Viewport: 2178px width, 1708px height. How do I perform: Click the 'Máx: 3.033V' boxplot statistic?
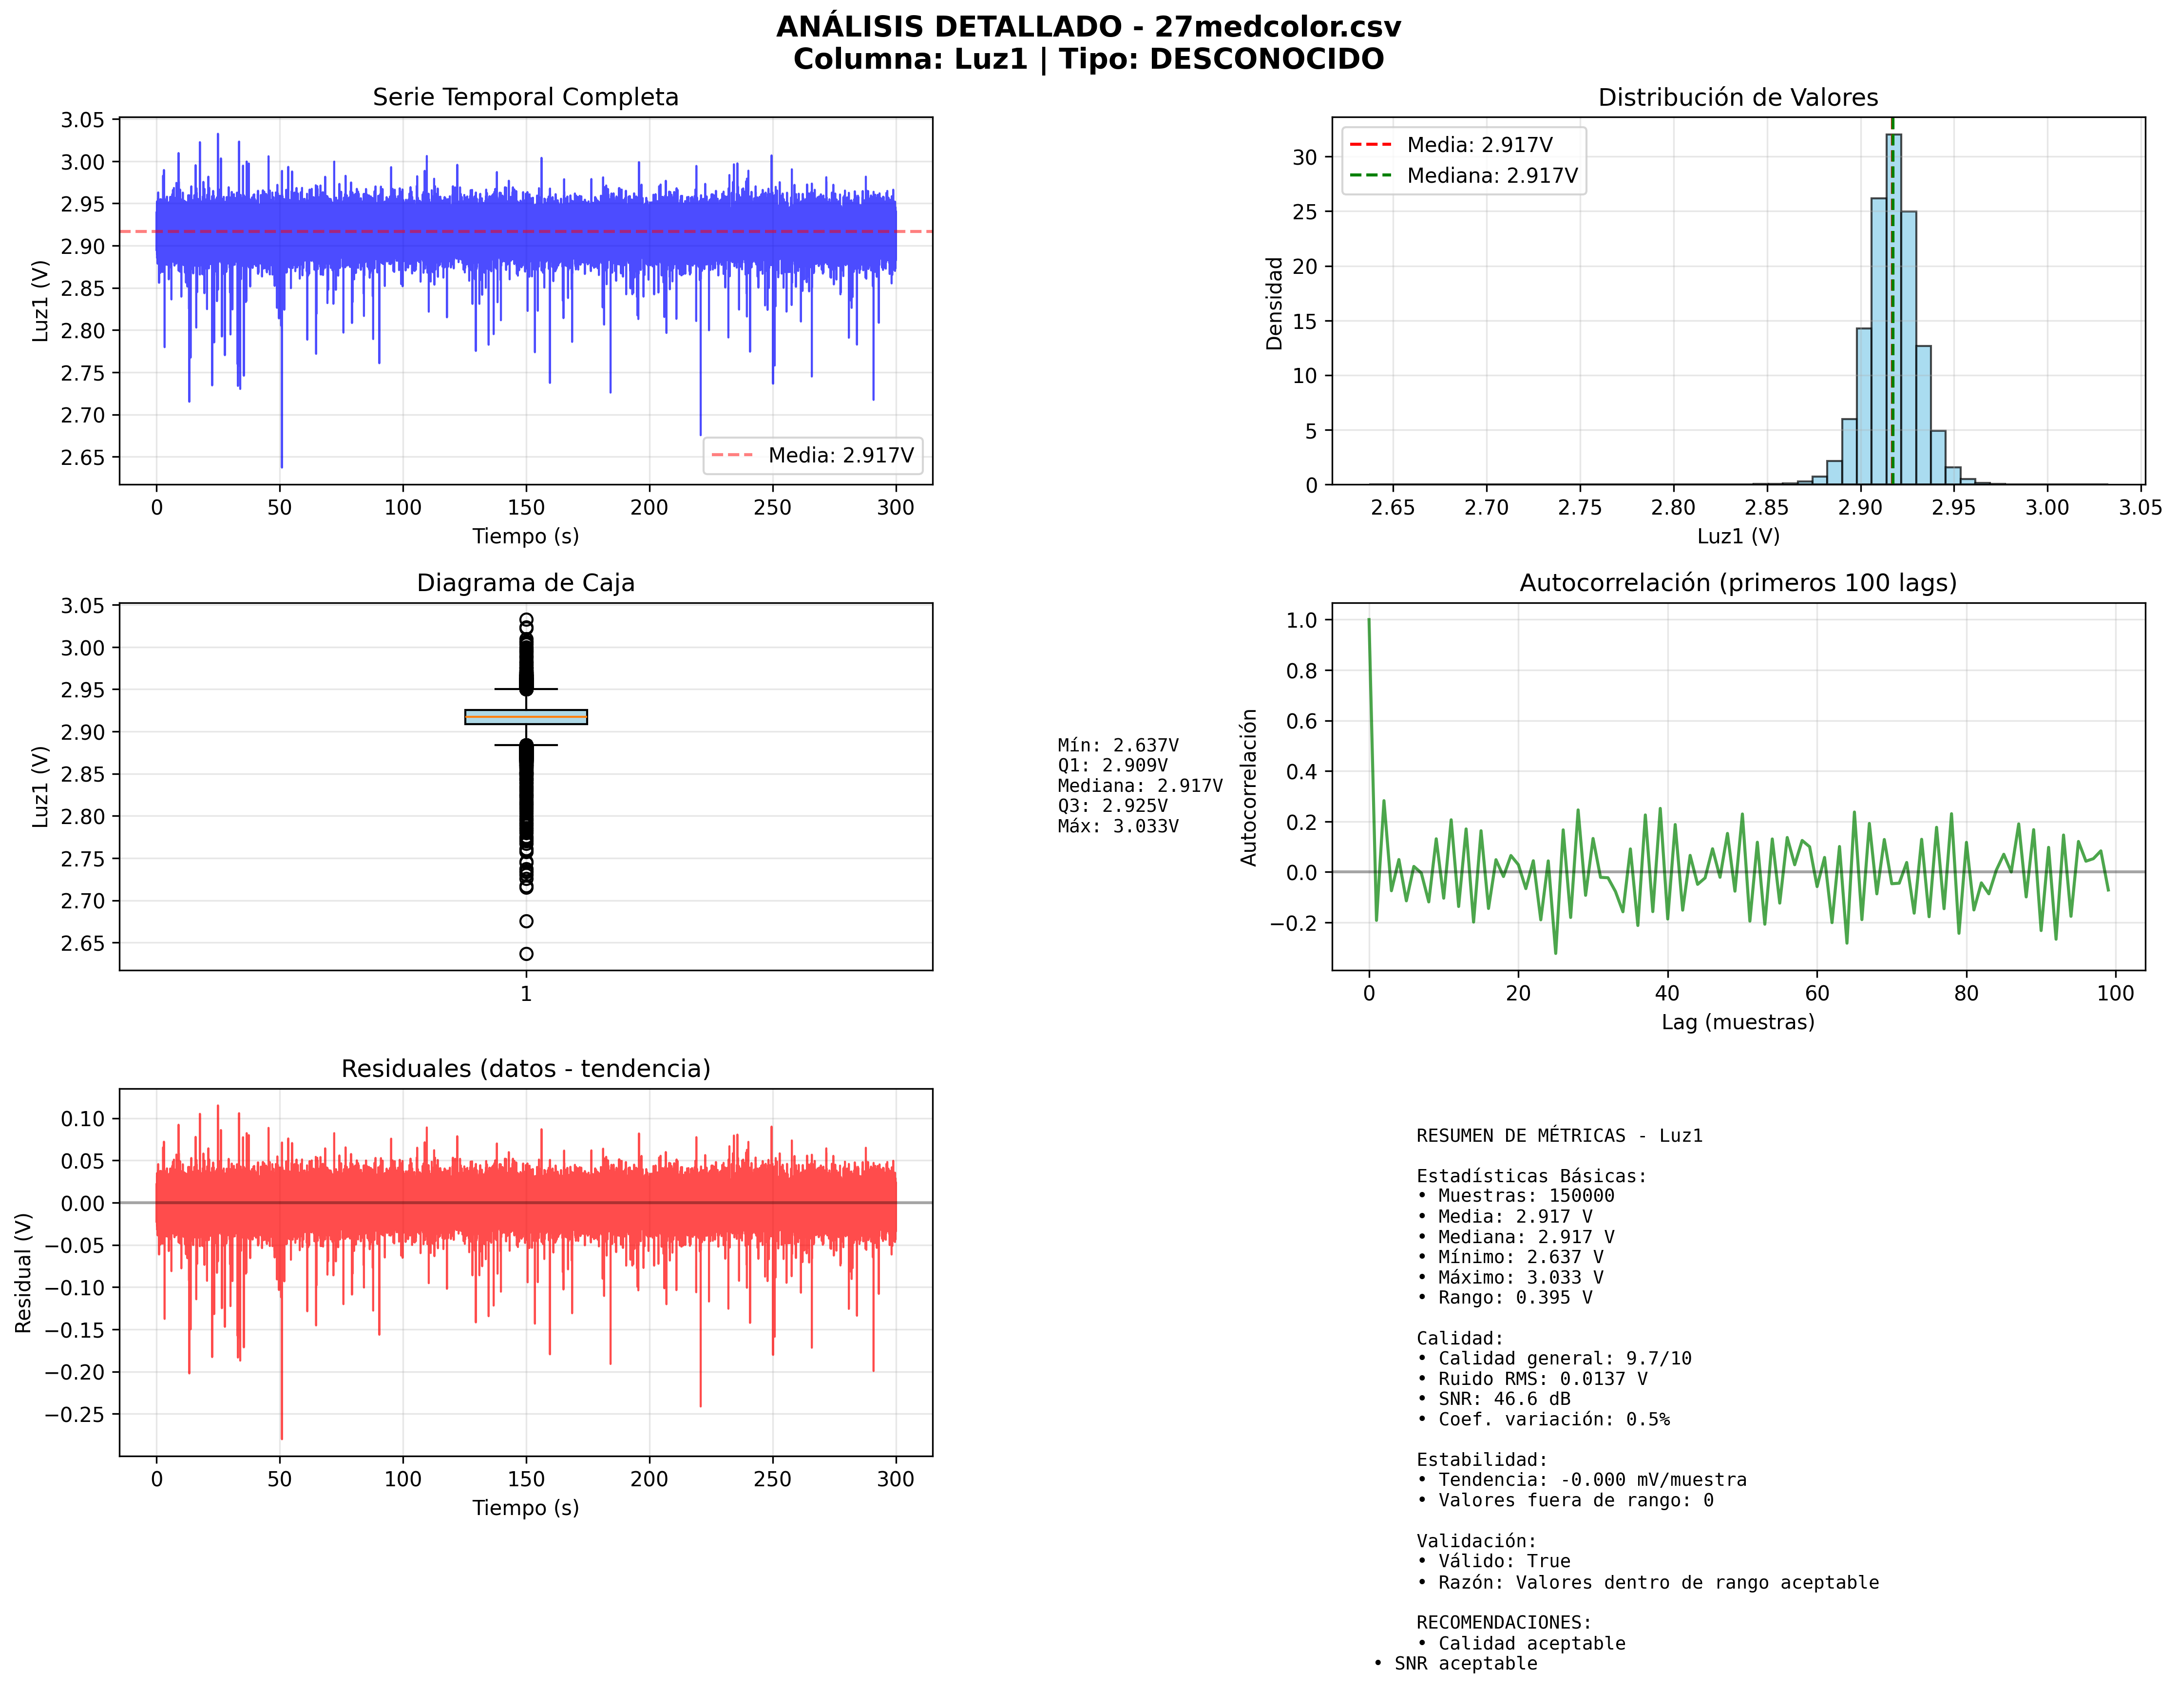(1118, 826)
